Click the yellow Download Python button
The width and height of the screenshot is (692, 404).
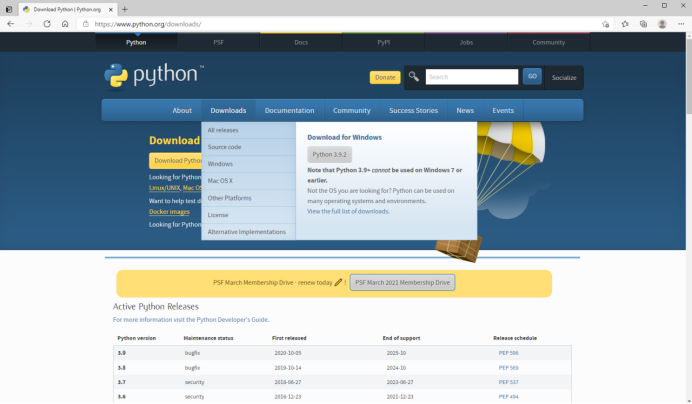(x=175, y=161)
